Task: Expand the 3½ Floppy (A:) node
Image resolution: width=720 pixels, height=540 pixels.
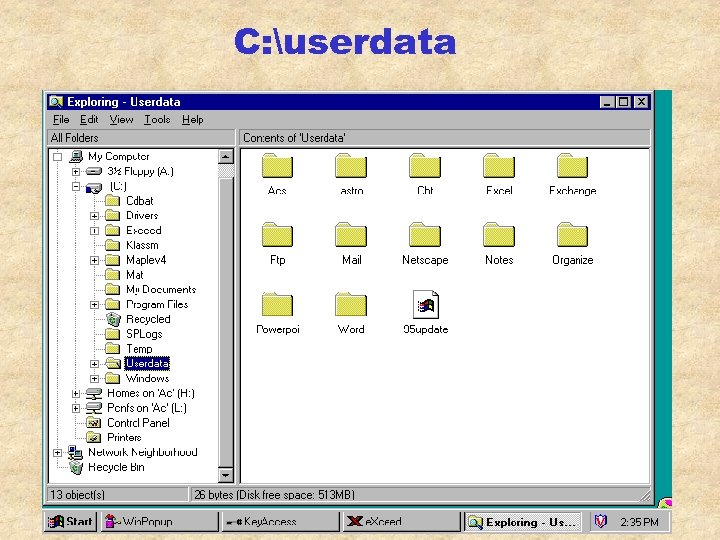Action: (76, 172)
